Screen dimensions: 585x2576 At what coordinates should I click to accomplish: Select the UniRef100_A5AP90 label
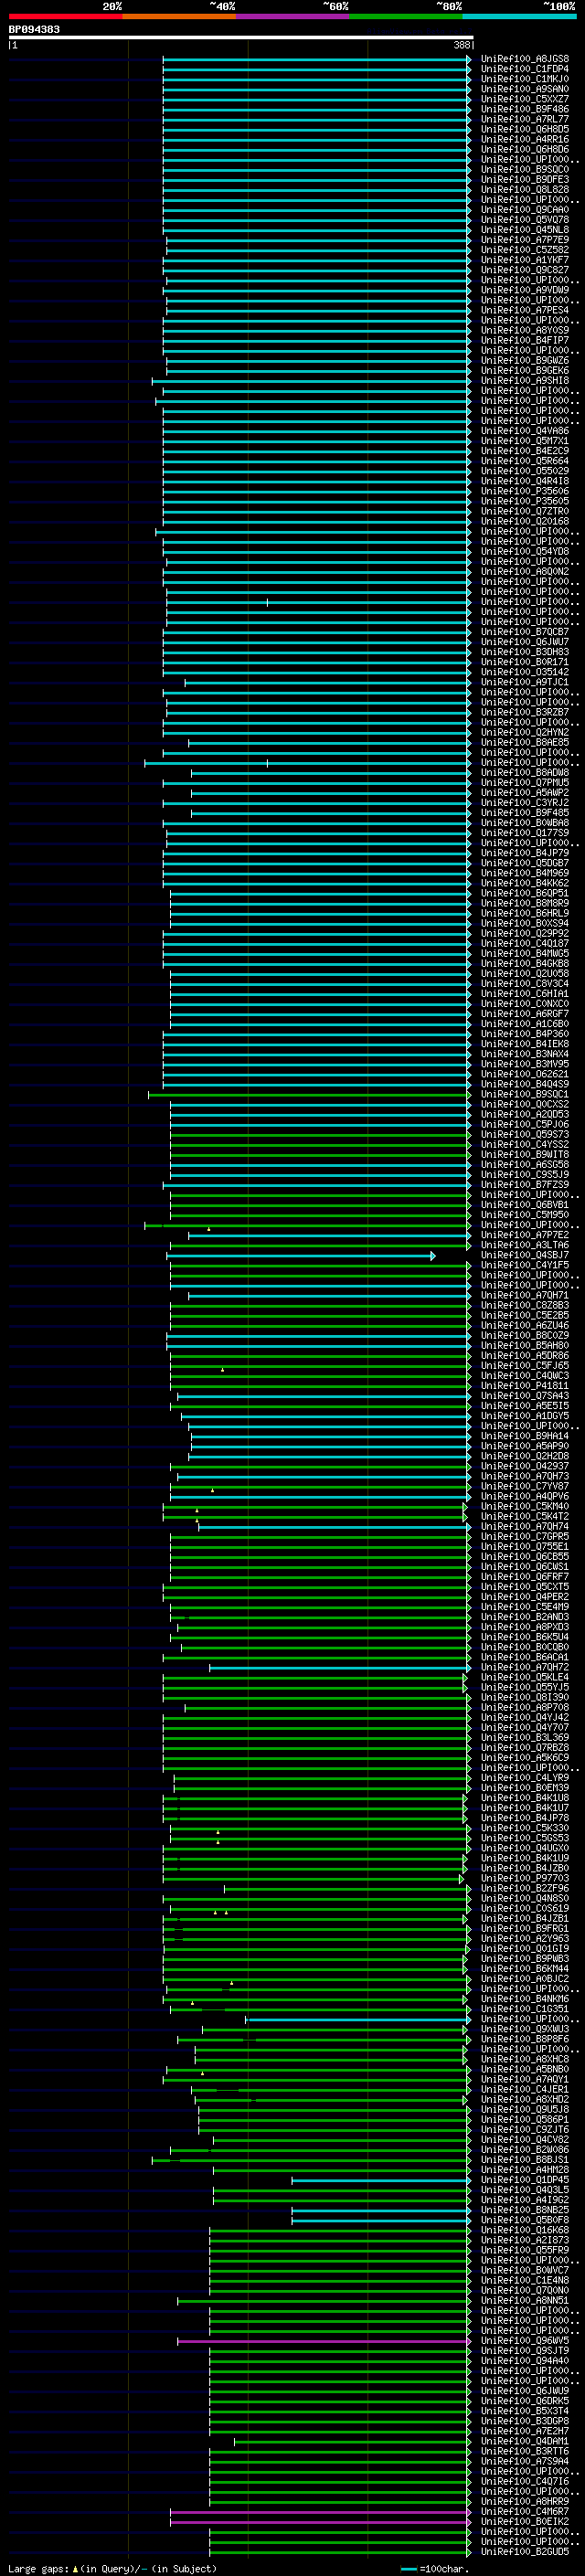[525, 1446]
